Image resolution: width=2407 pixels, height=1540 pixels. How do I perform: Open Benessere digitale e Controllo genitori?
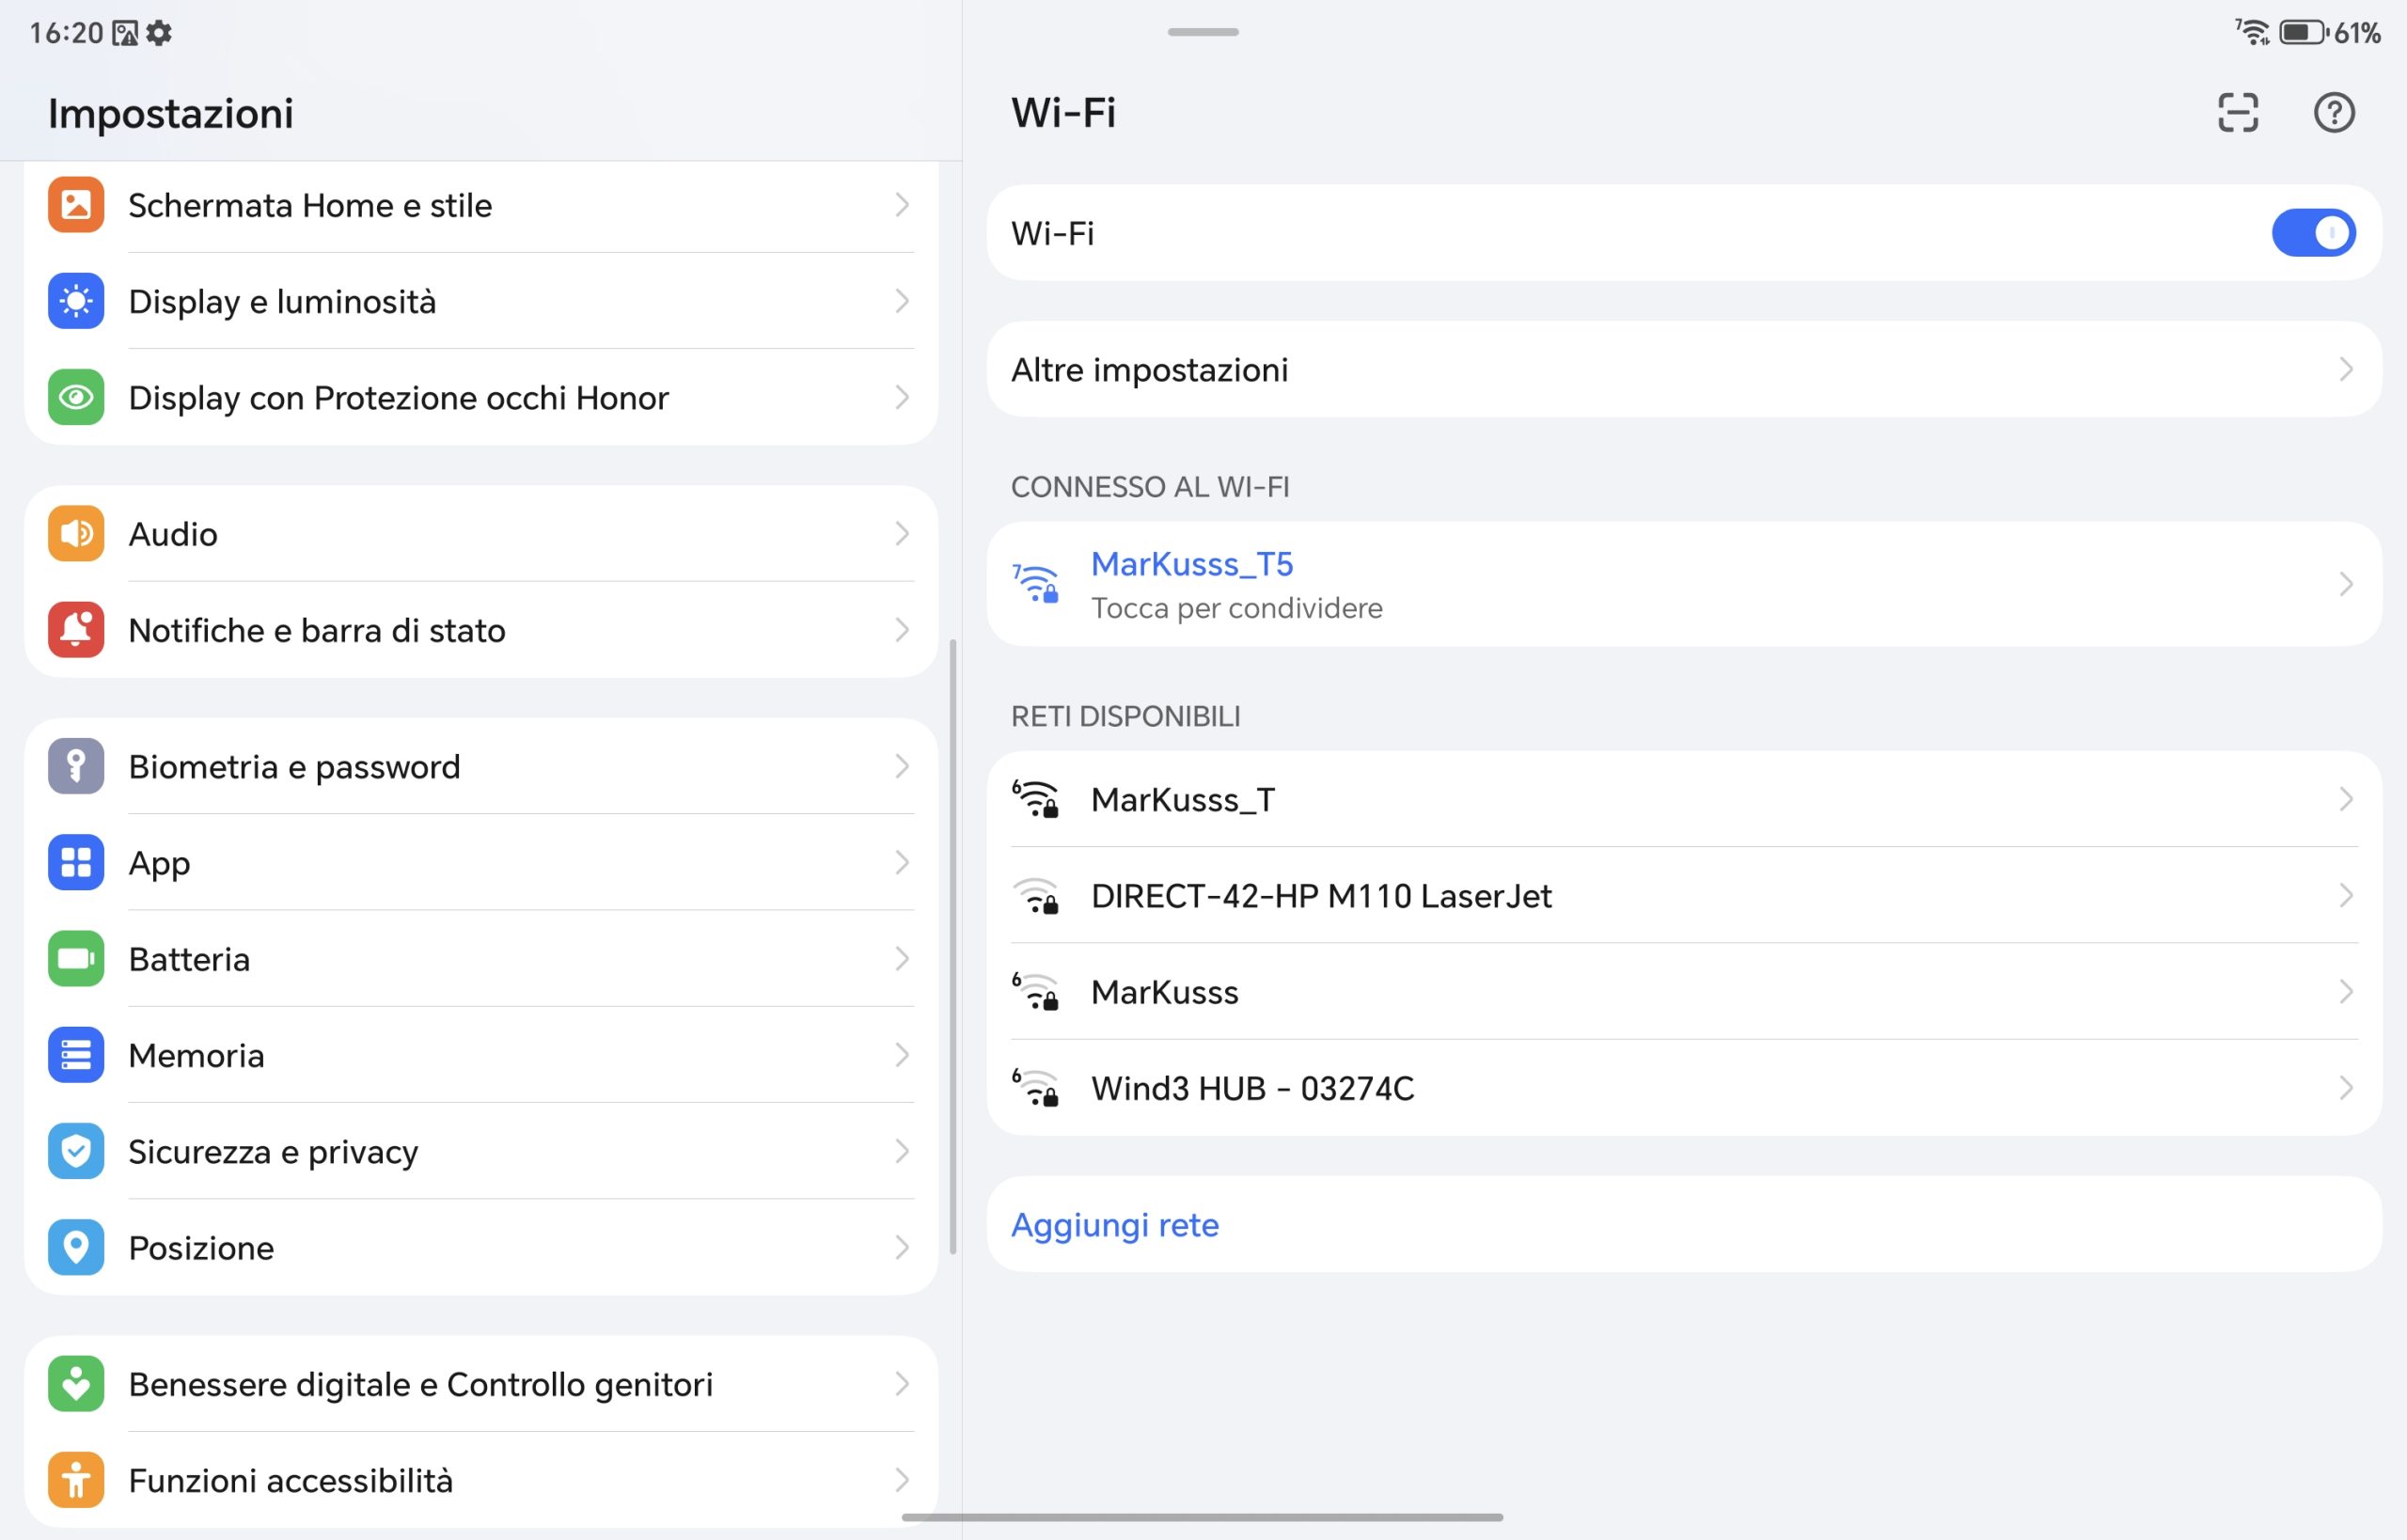[481, 1384]
